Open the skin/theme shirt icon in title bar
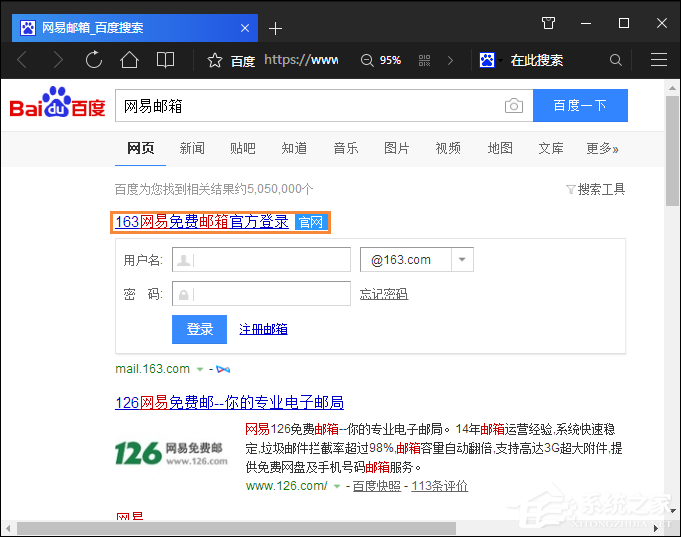681x537 pixels. click(x=548, y=23)
